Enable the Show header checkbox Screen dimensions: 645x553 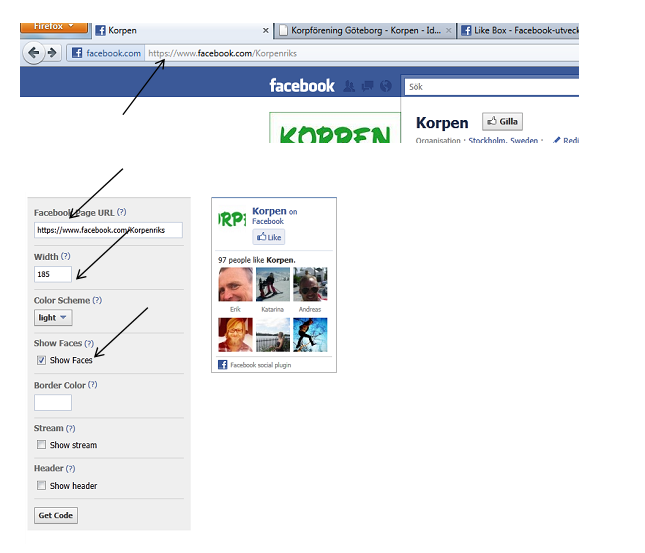click(x=41, y=485)
